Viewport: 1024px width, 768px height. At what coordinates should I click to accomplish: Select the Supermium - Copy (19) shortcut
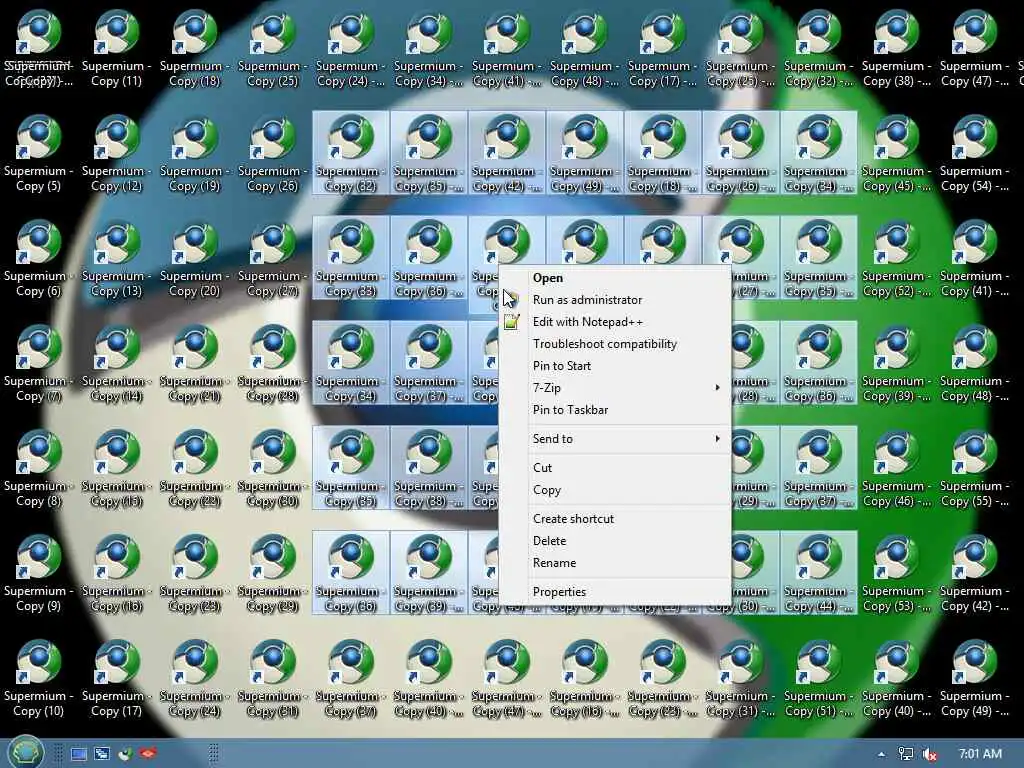point(195,154)
